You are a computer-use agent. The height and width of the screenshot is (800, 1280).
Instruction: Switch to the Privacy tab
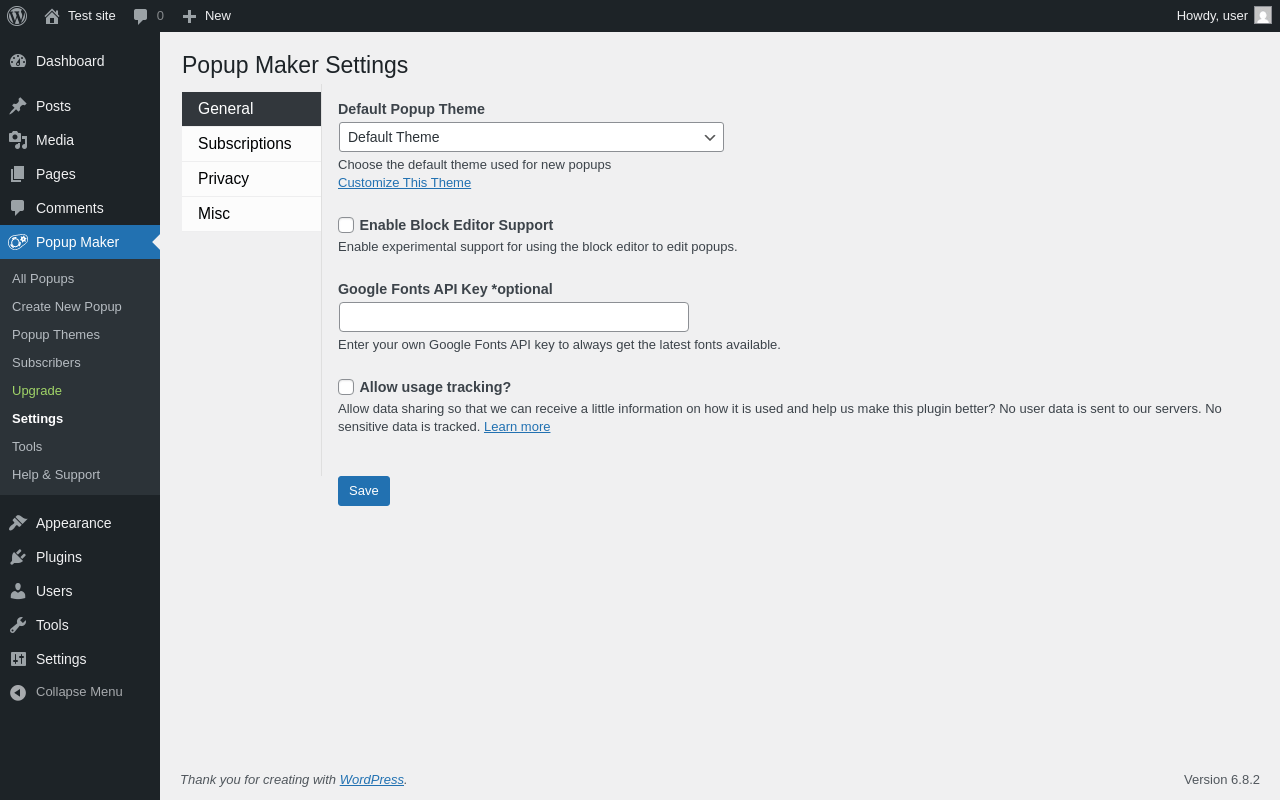pyautogui.click(x=251, y=179)
